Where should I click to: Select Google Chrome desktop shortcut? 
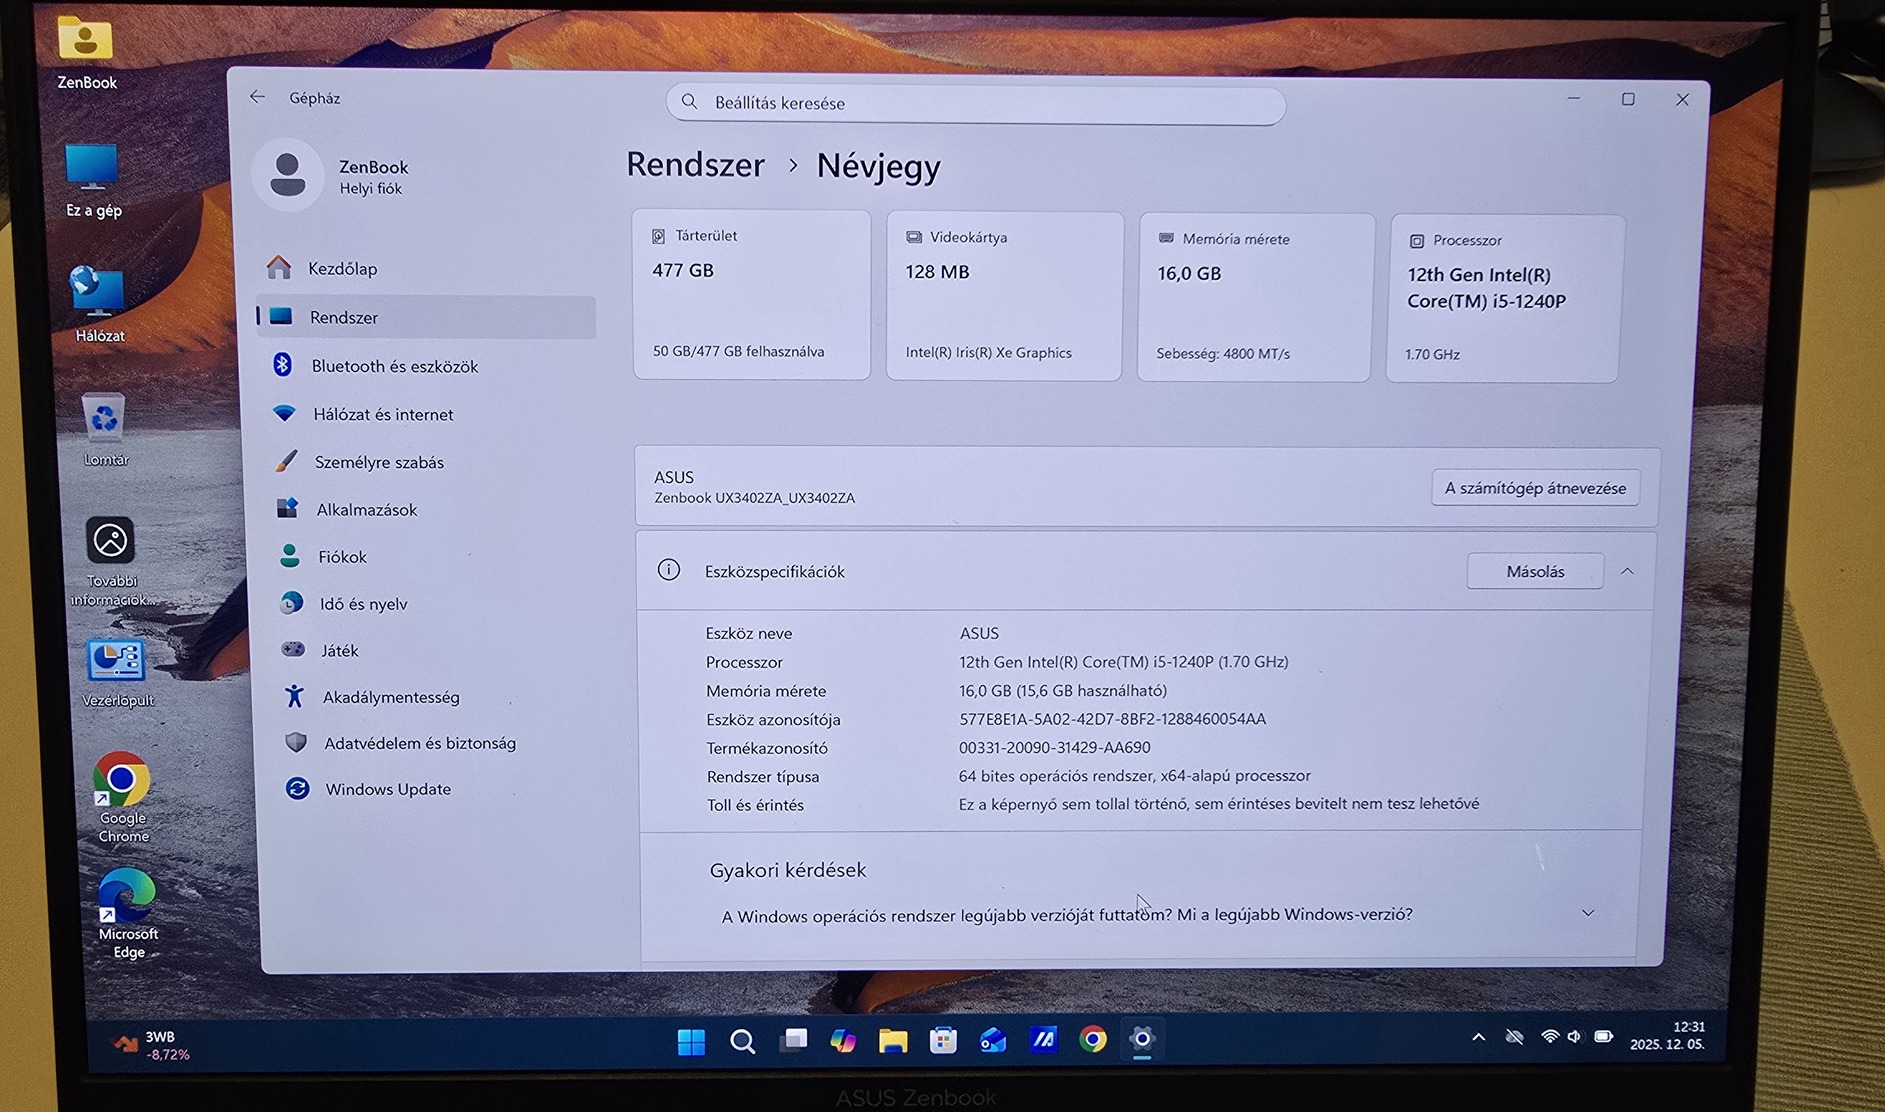click(x=123, y=798)
